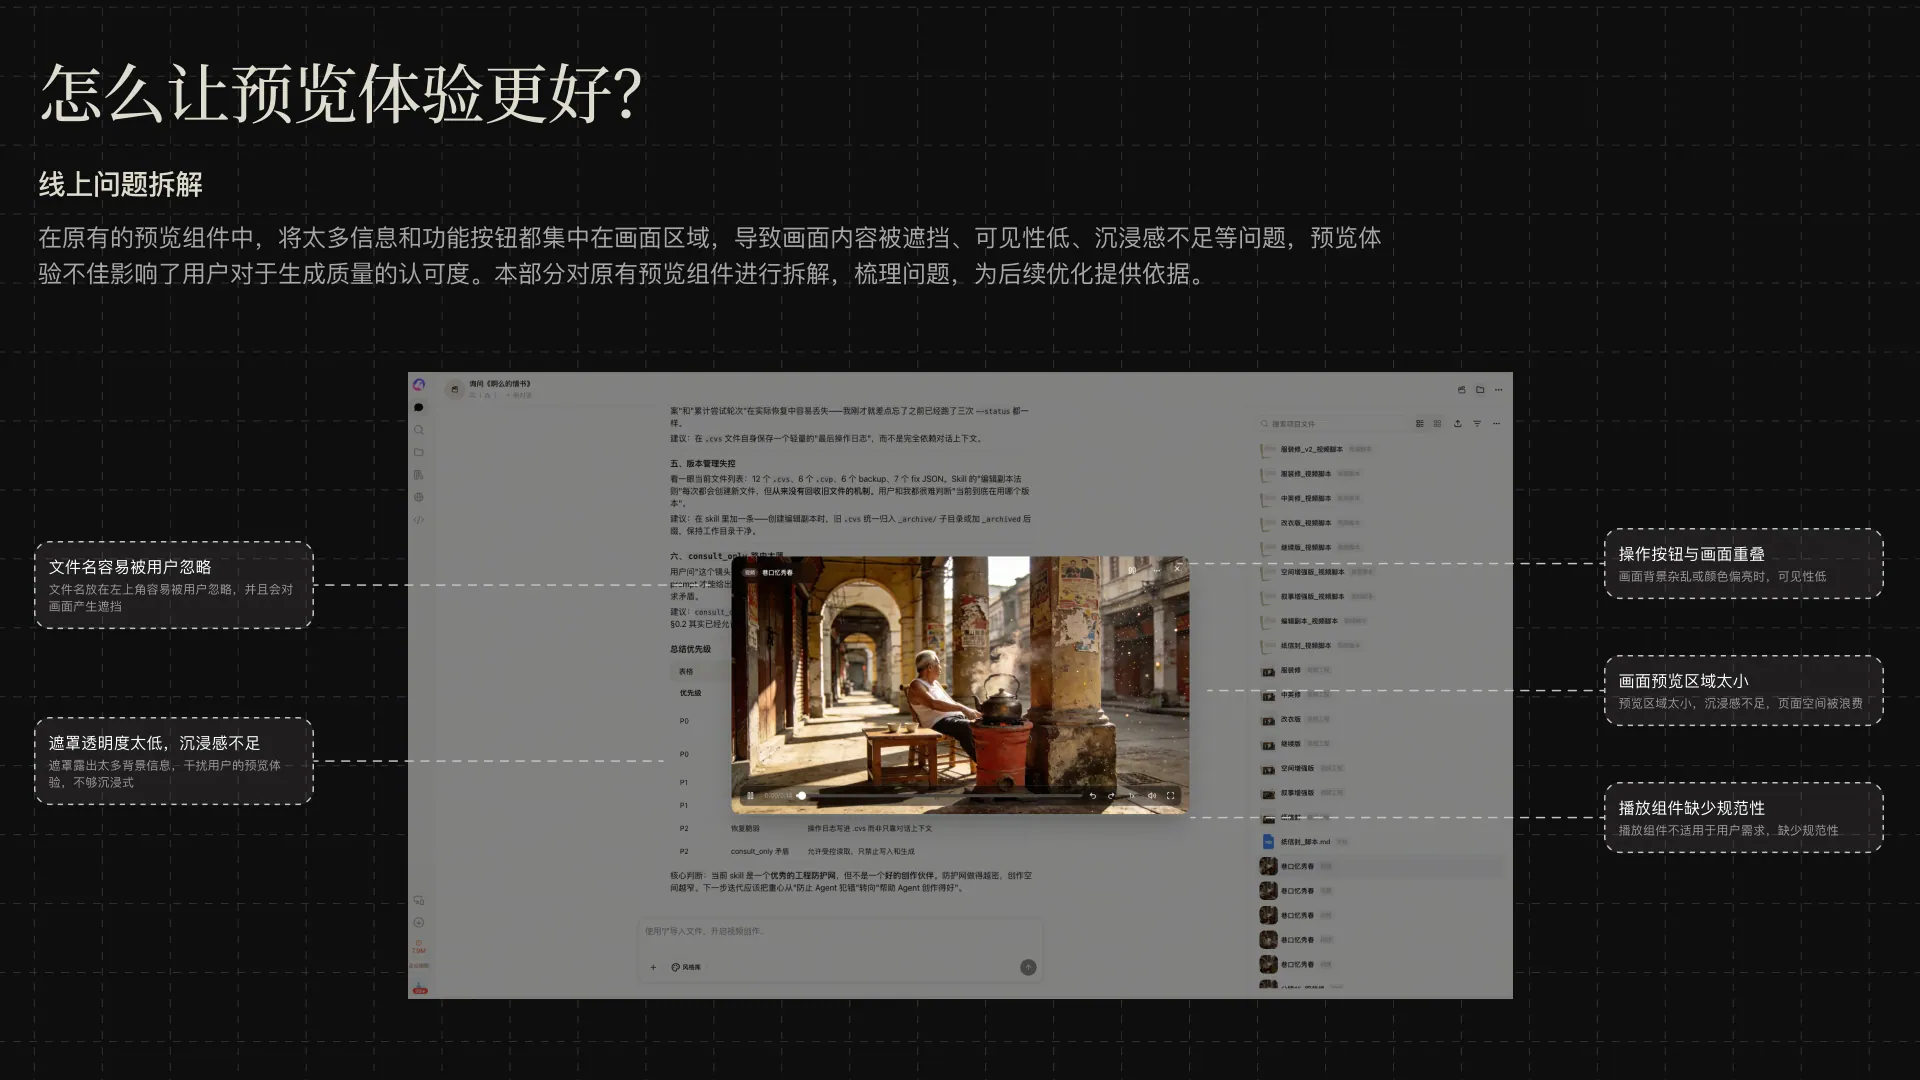
Task: Click the search project files field
Action: pyautogui.click(x=1332, y=424)
